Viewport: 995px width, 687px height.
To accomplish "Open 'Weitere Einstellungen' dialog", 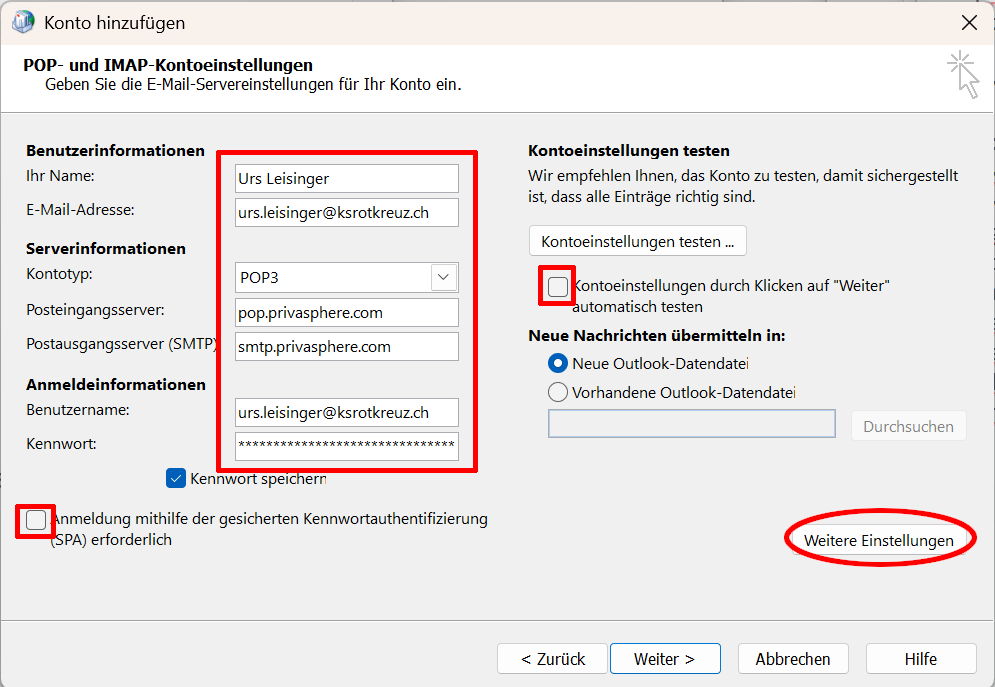I will [878, 541].
